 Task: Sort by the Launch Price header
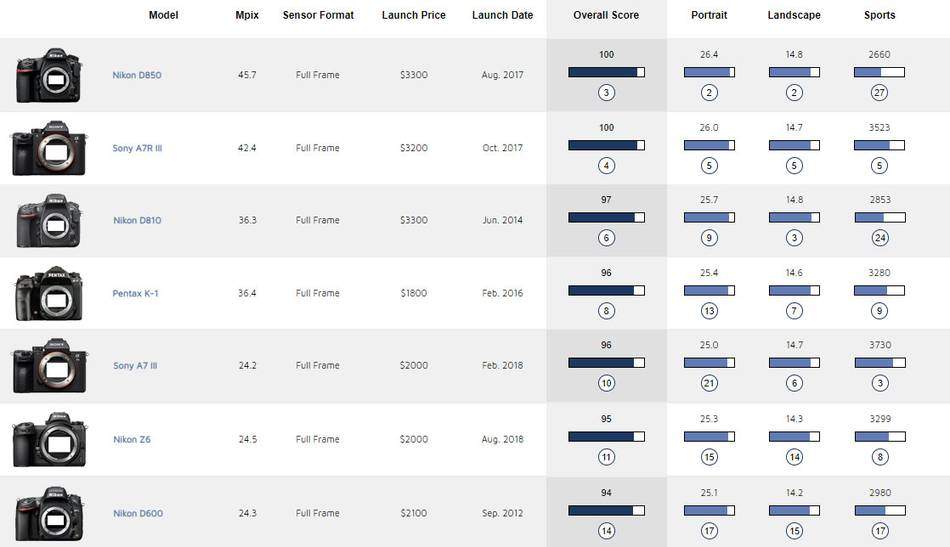pyautogui.click(x=414, y=15)
